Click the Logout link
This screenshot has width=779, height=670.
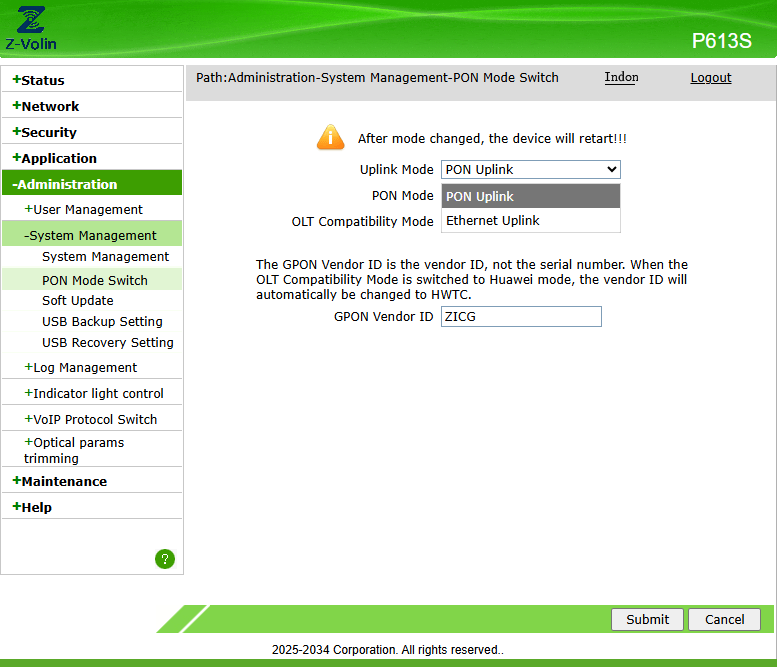point(710,78)
